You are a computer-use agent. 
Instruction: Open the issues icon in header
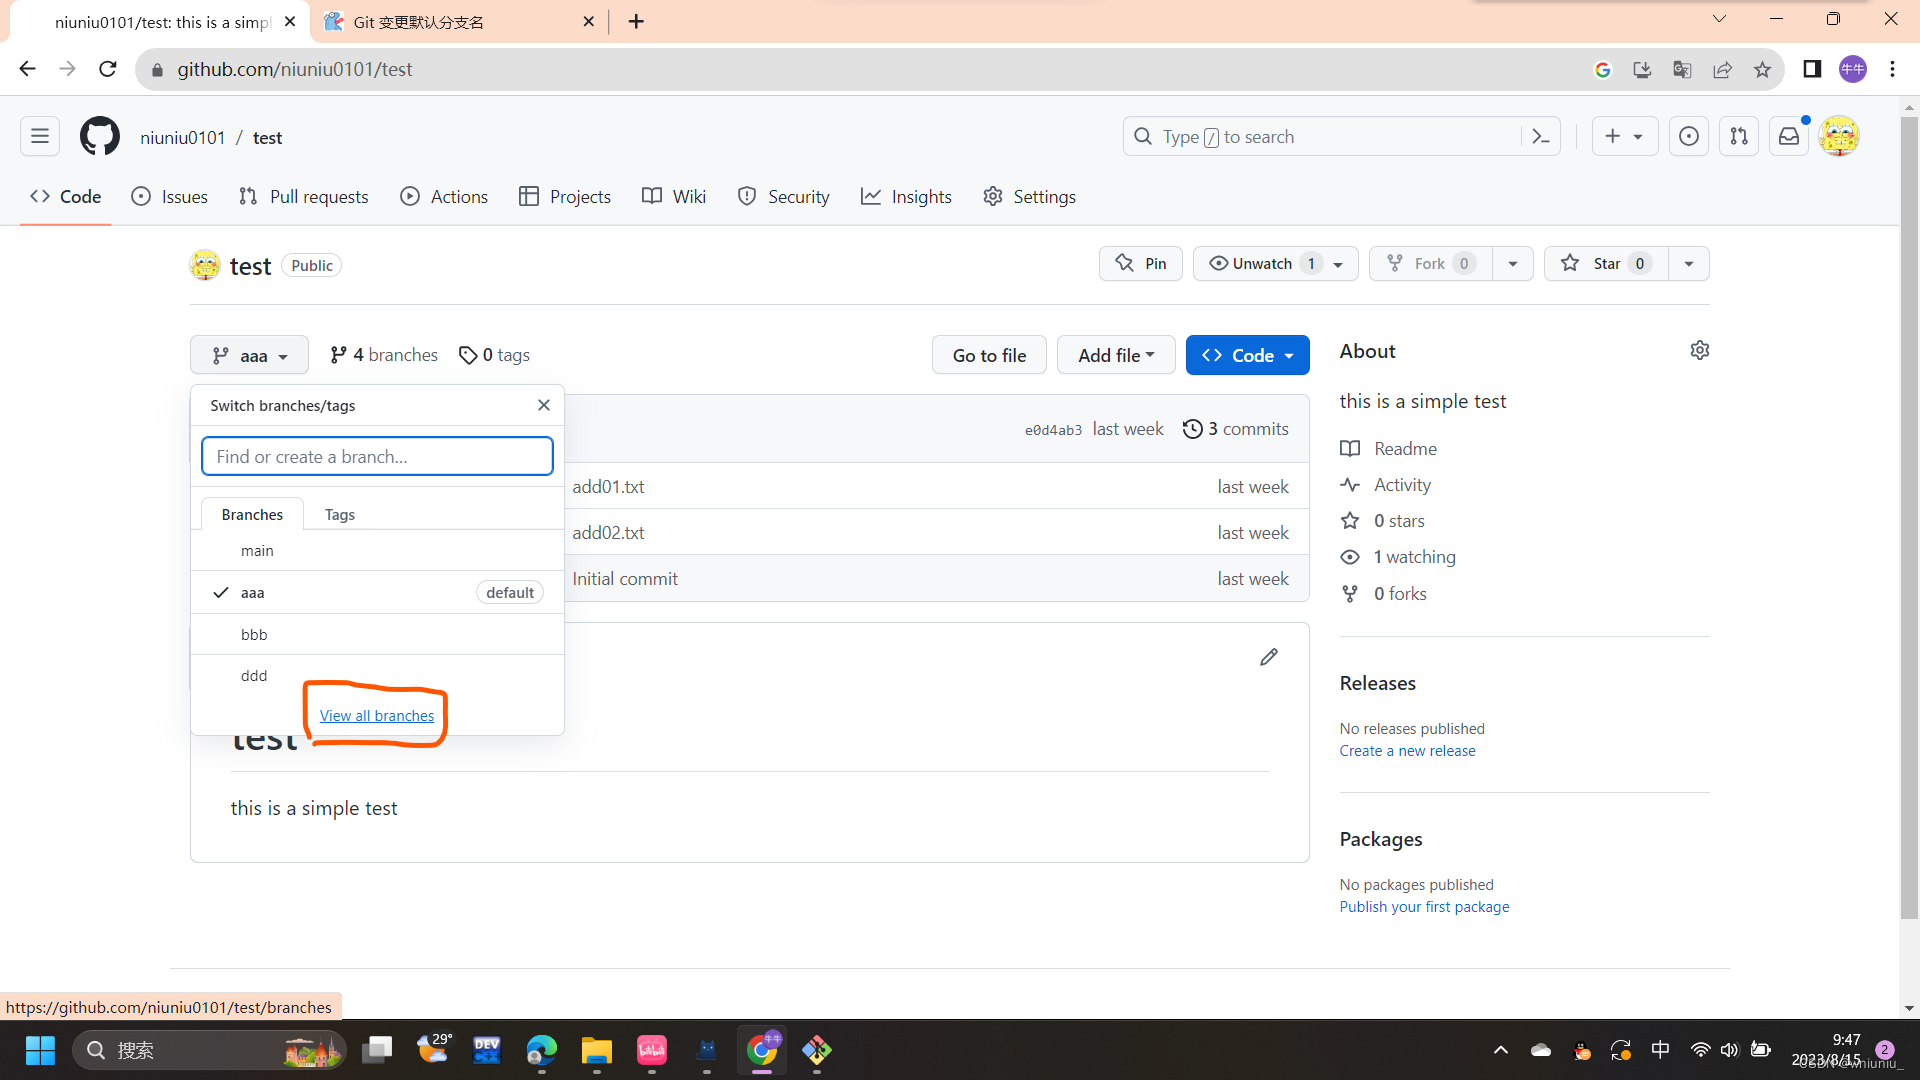[x=1689, y=137]
